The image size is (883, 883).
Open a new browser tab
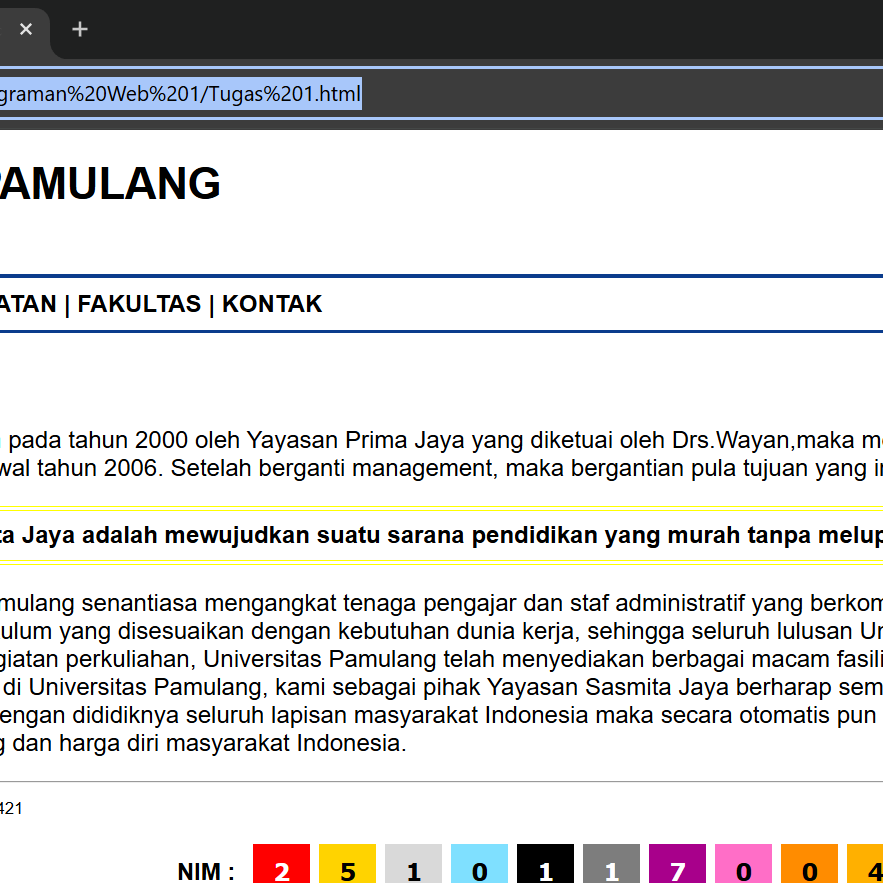80,29
